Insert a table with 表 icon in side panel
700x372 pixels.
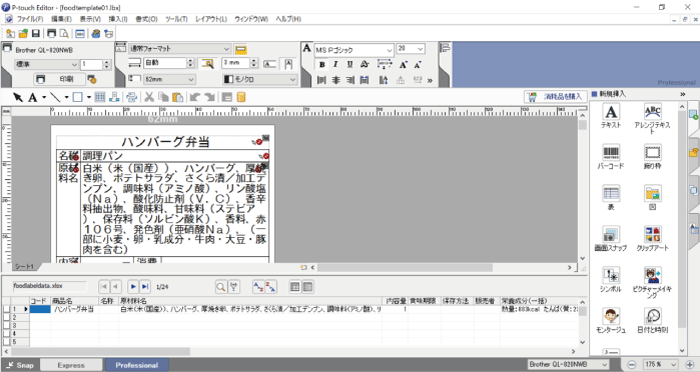[x=611, y=197]
